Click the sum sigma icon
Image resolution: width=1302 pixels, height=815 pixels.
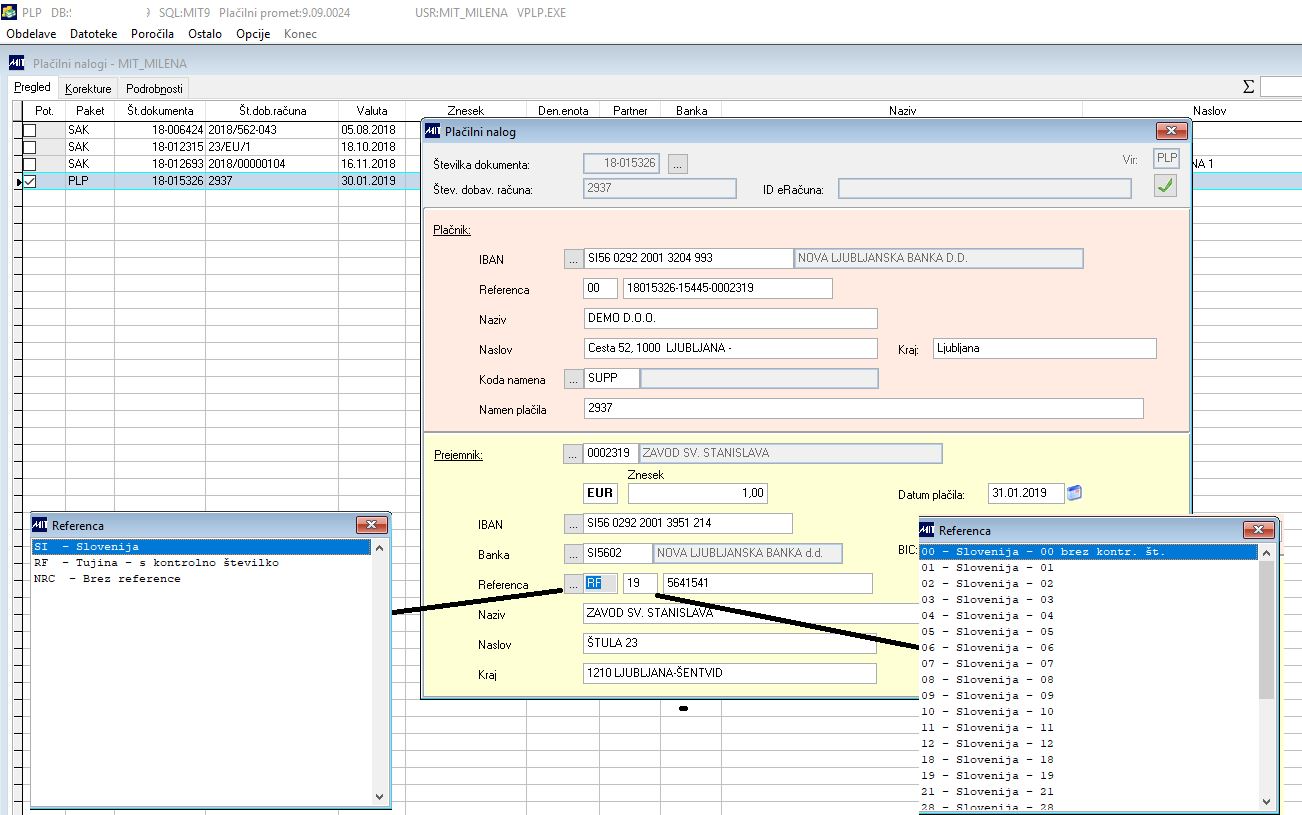pyautogui.click(x=1248, y=87)
